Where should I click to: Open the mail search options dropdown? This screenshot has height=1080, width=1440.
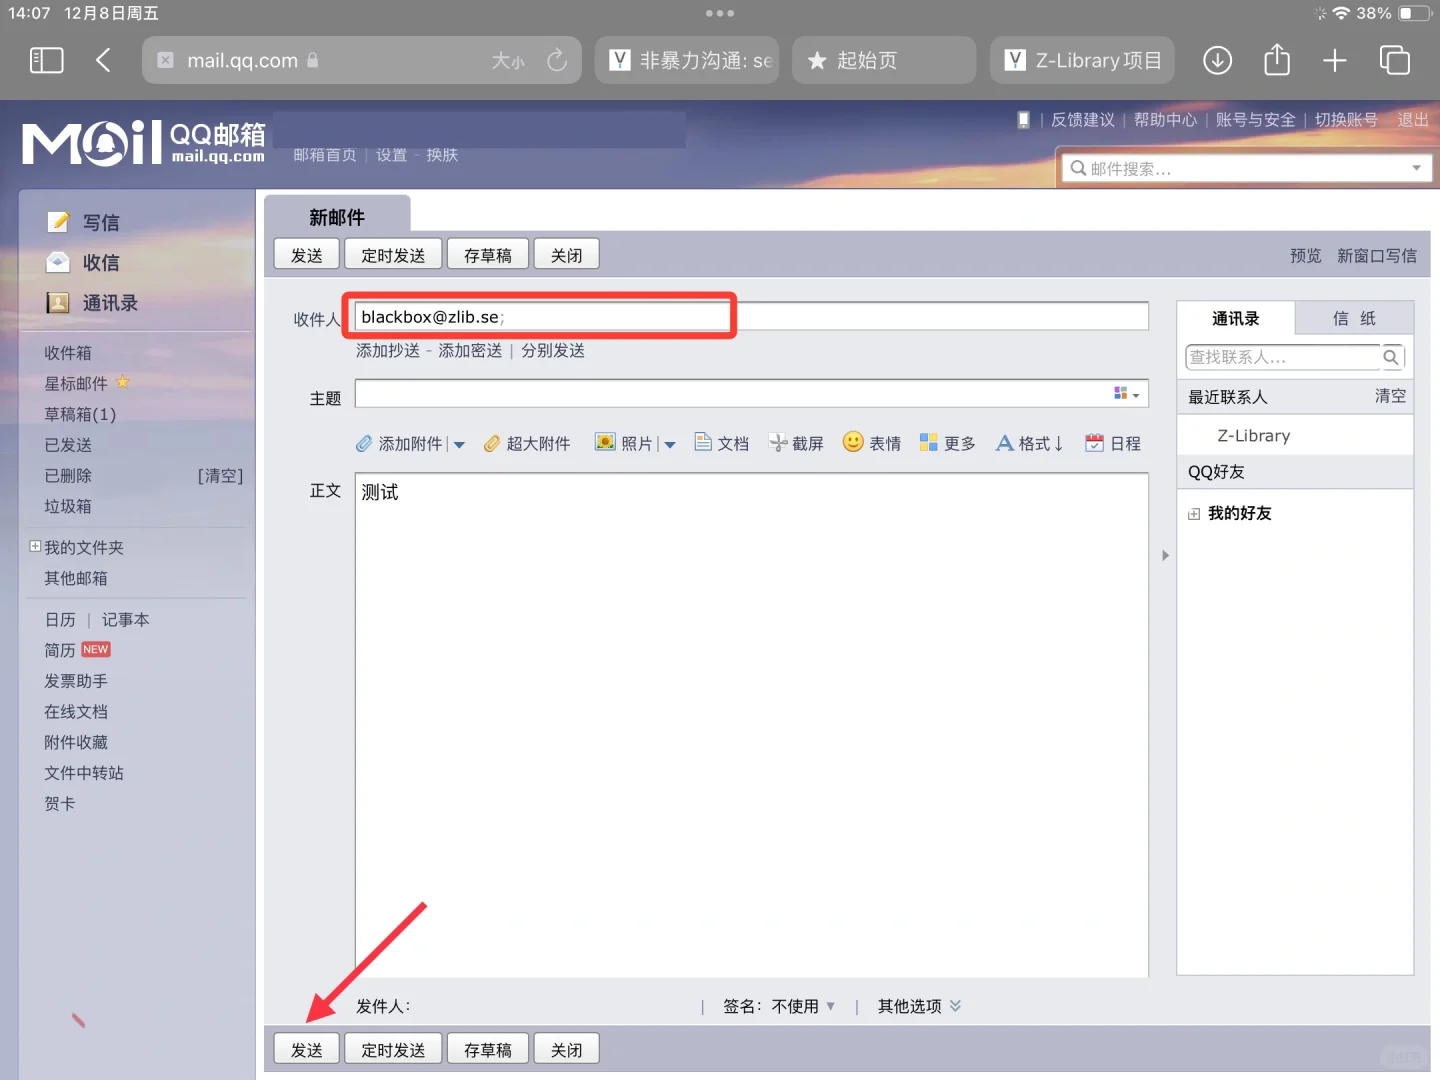(x=1417, y=168)
